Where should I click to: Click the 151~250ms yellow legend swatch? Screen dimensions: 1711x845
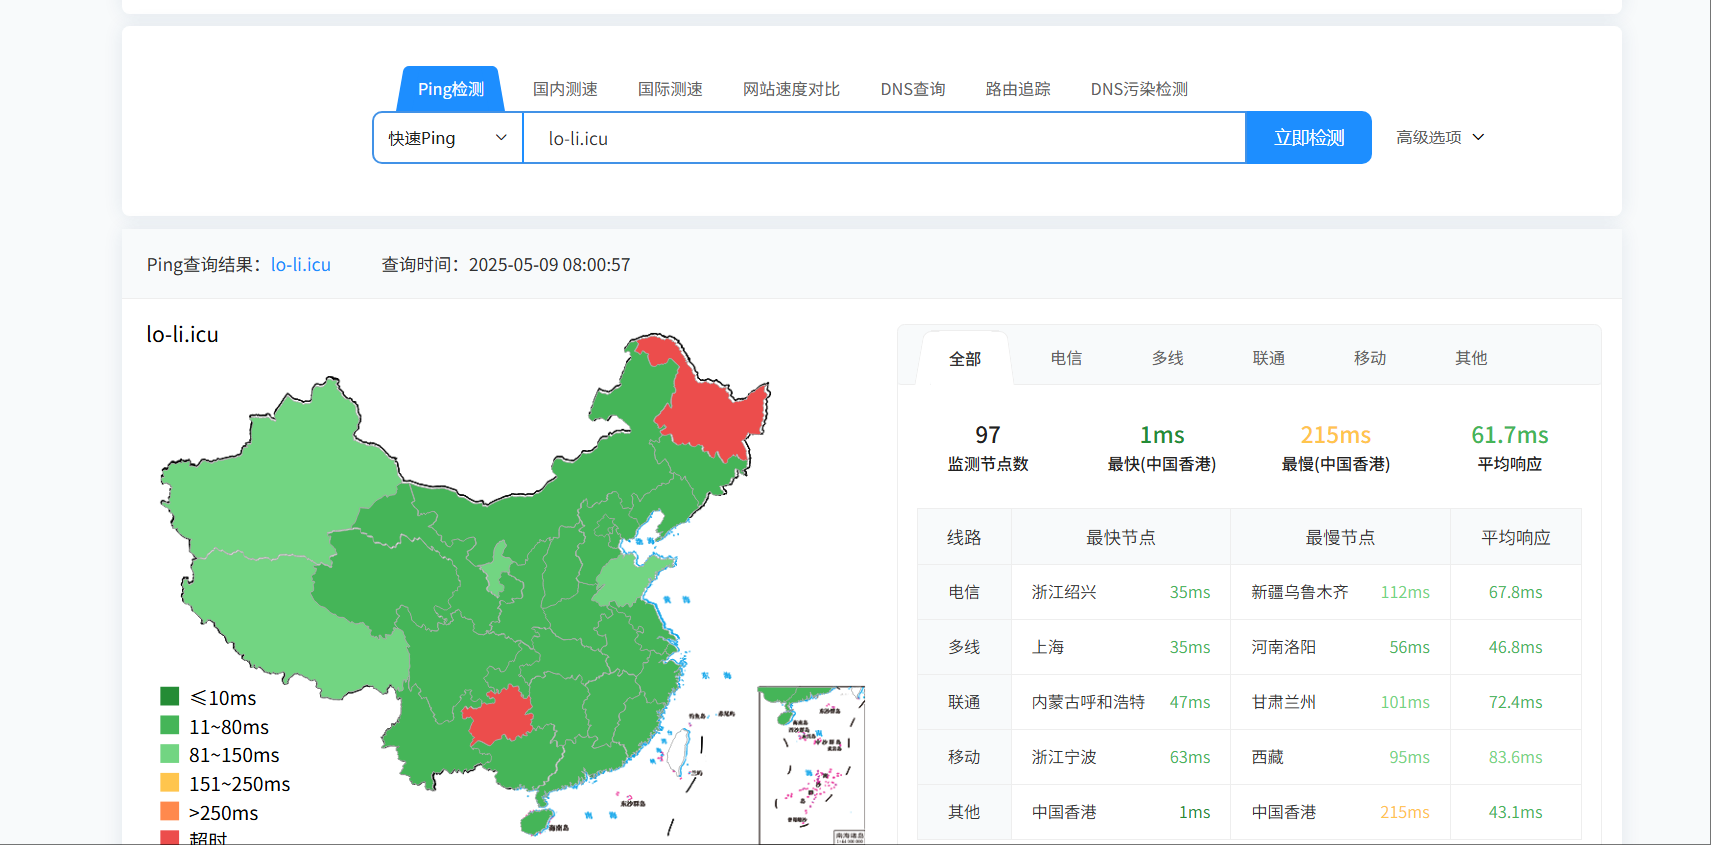tap(170, 783)
